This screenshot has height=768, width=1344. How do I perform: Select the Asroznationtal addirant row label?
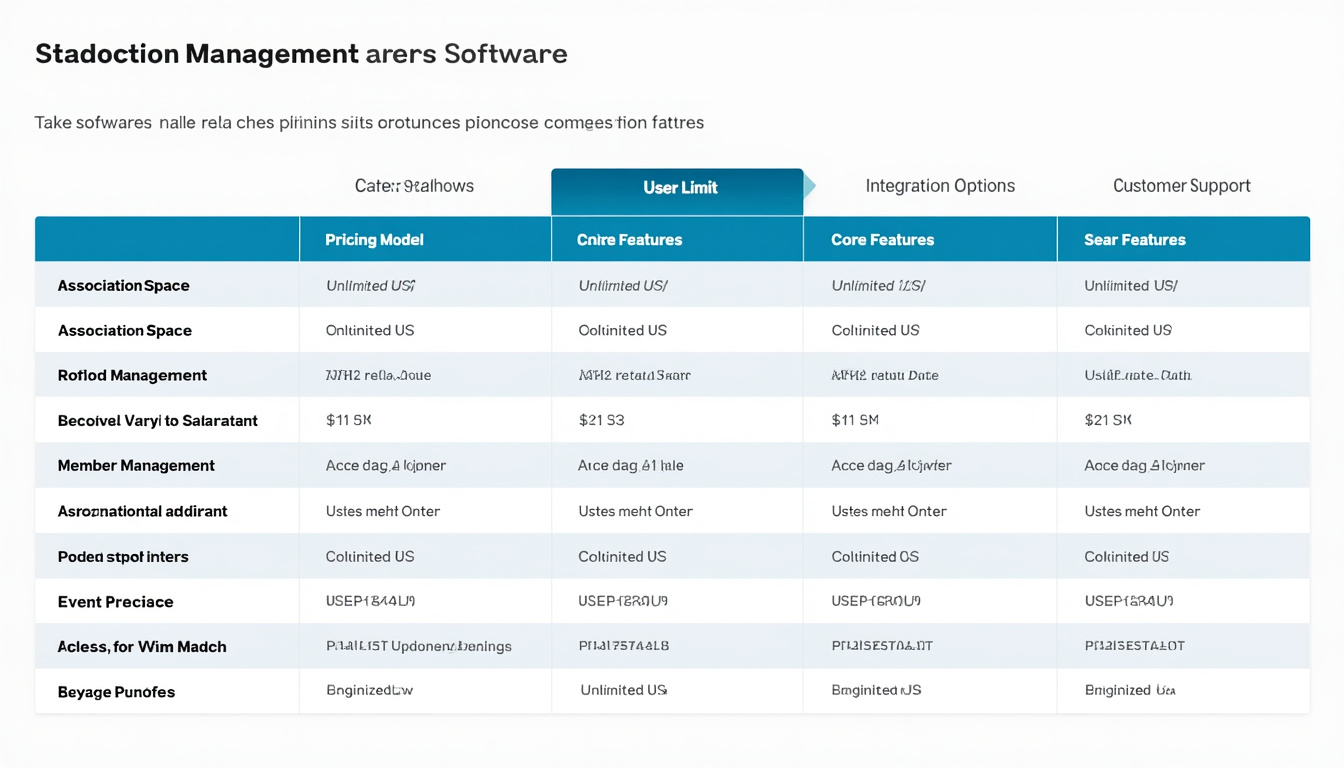click(142, 511)
